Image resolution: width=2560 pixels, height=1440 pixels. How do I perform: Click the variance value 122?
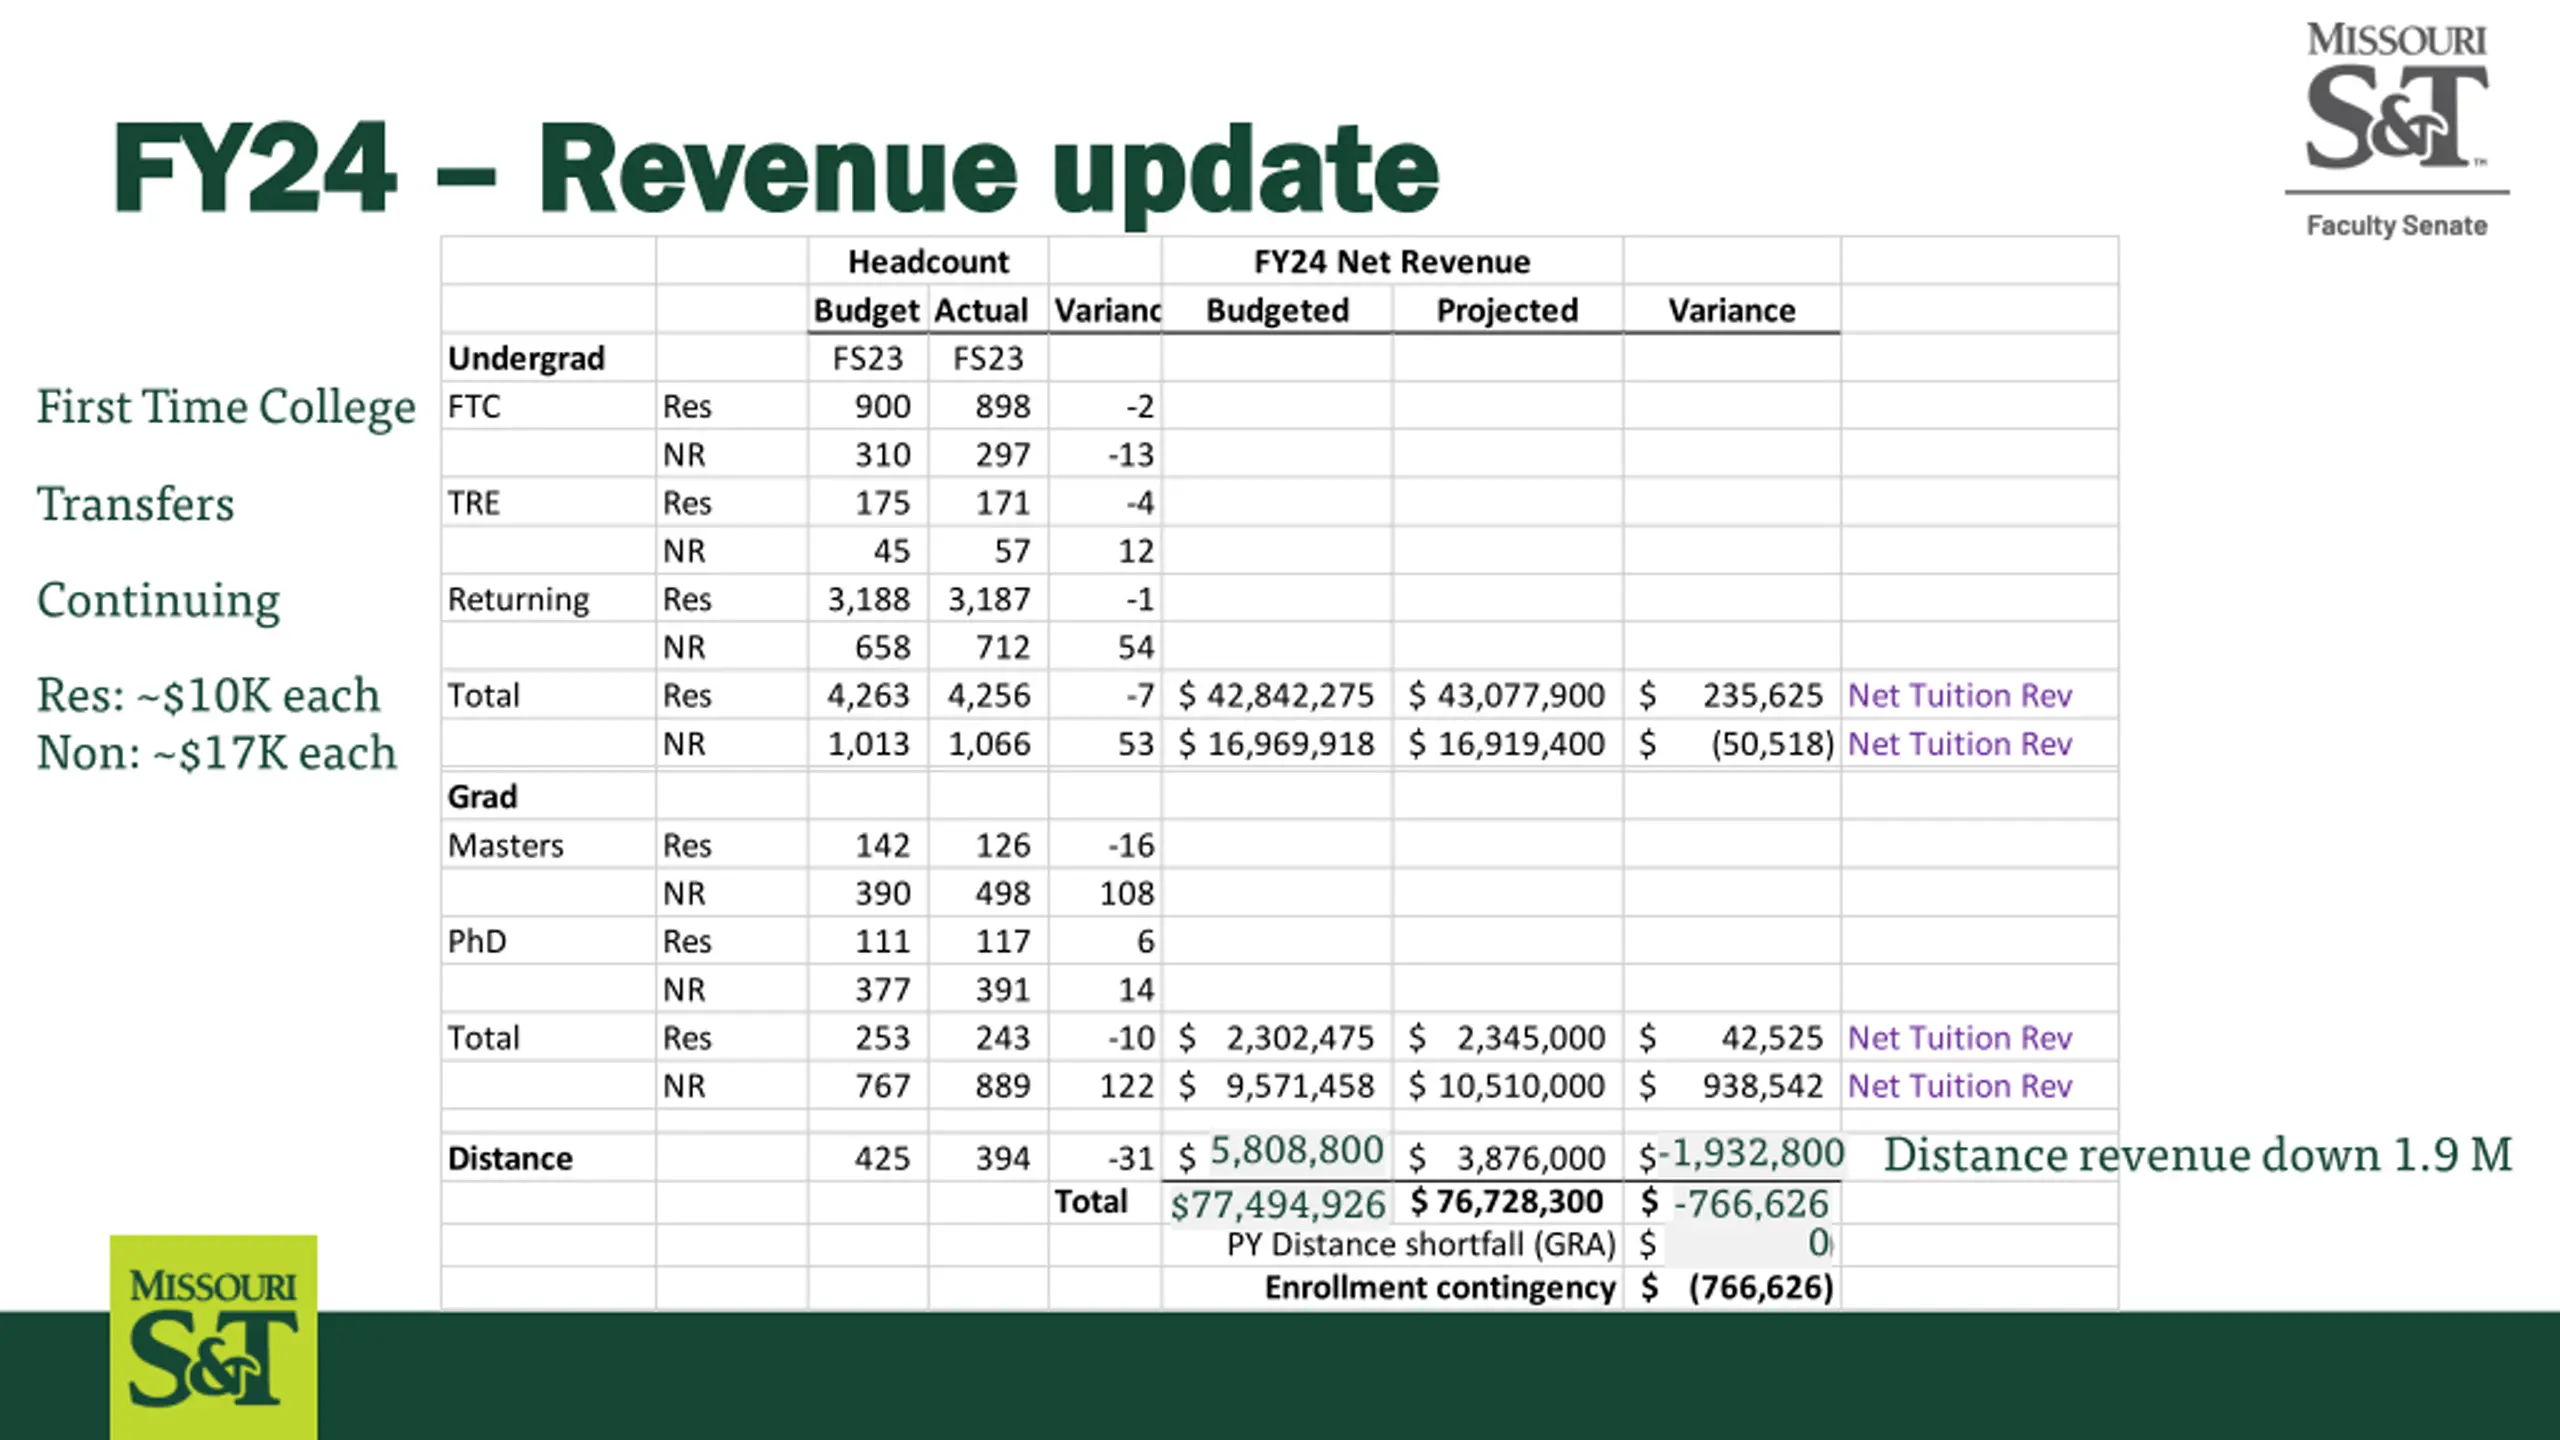[1127, 1085]
